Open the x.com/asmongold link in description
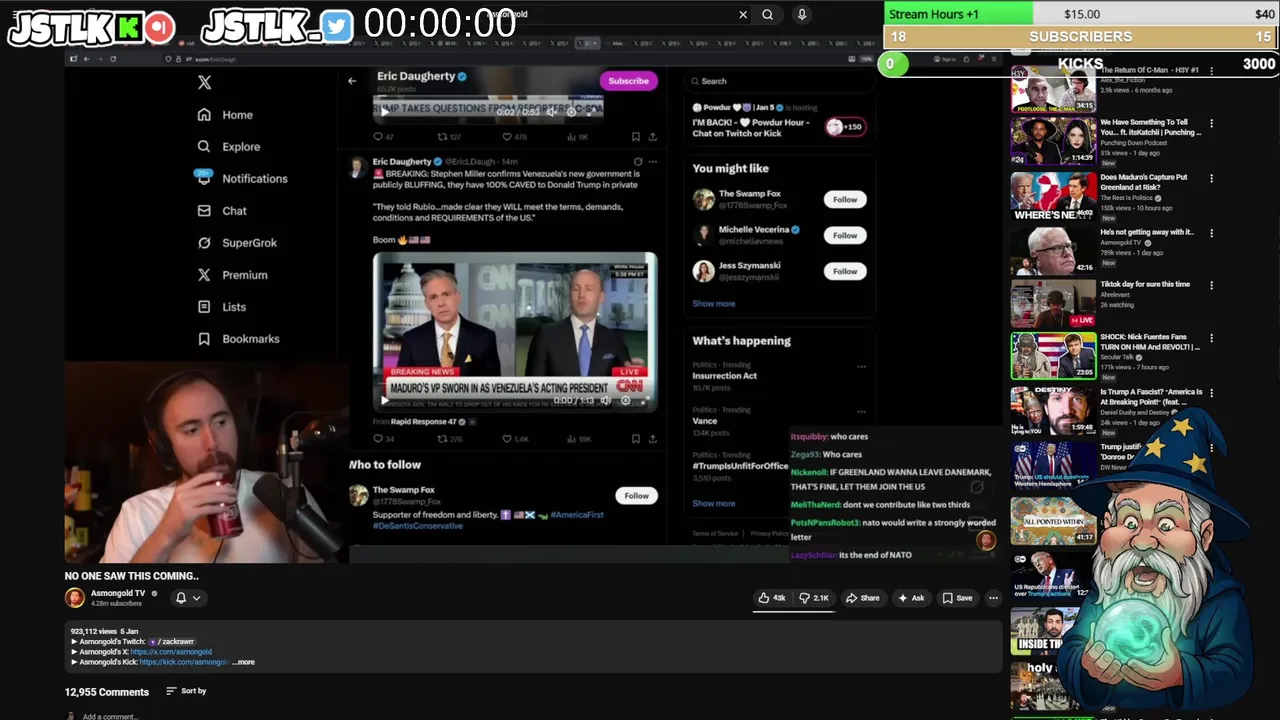 click(x=171, y=652)
